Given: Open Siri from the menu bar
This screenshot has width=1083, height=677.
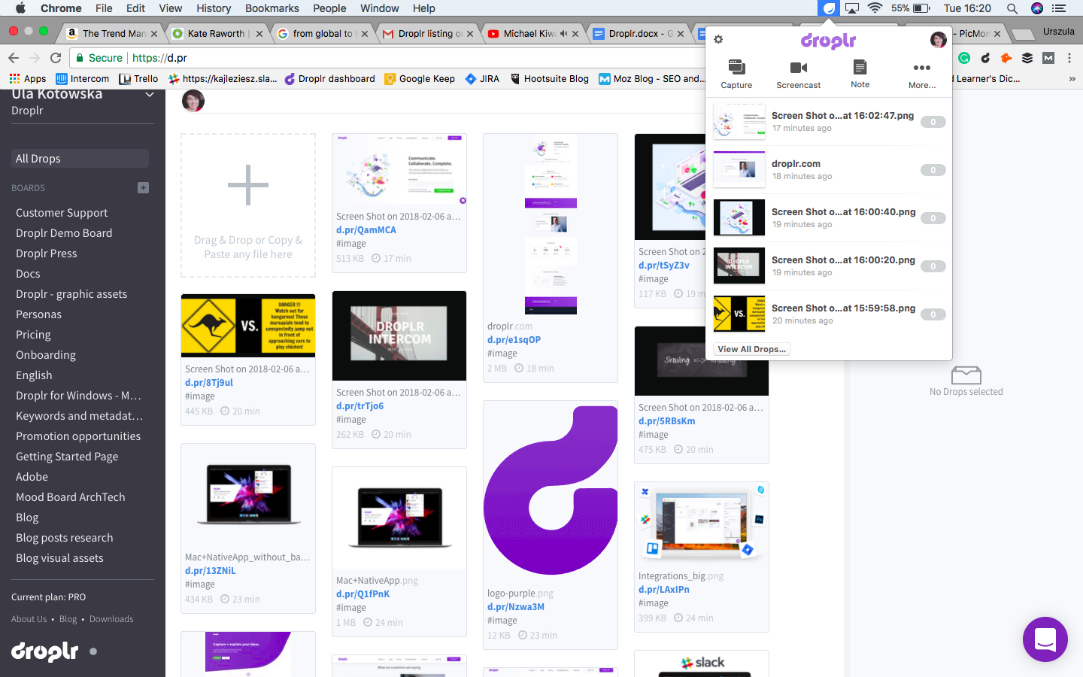Looking at the screenshot, I should [x=1037, y=8].
